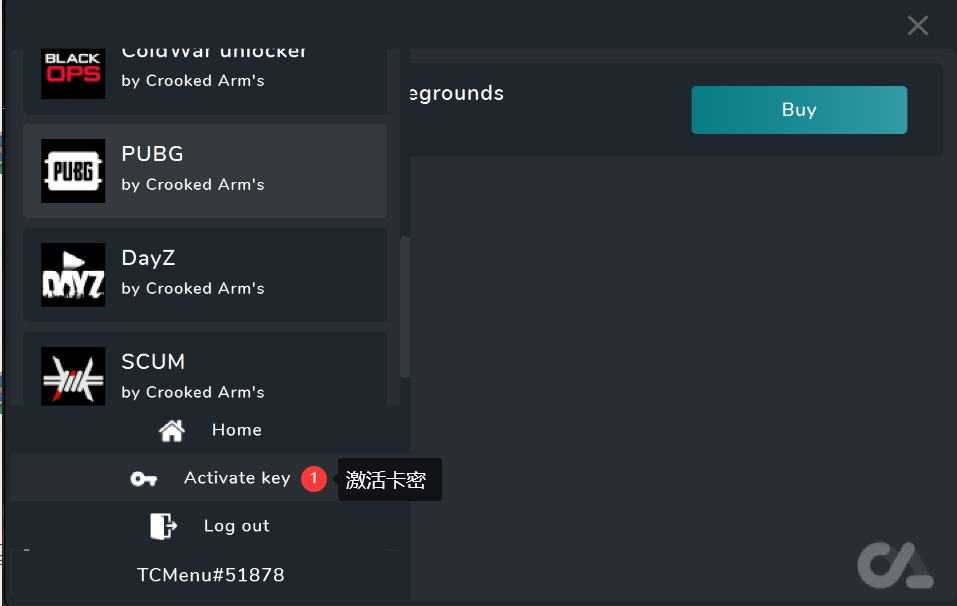Select the Log out option
The height and width of the screenshot is (606, 957).
[x=236, y=526]
